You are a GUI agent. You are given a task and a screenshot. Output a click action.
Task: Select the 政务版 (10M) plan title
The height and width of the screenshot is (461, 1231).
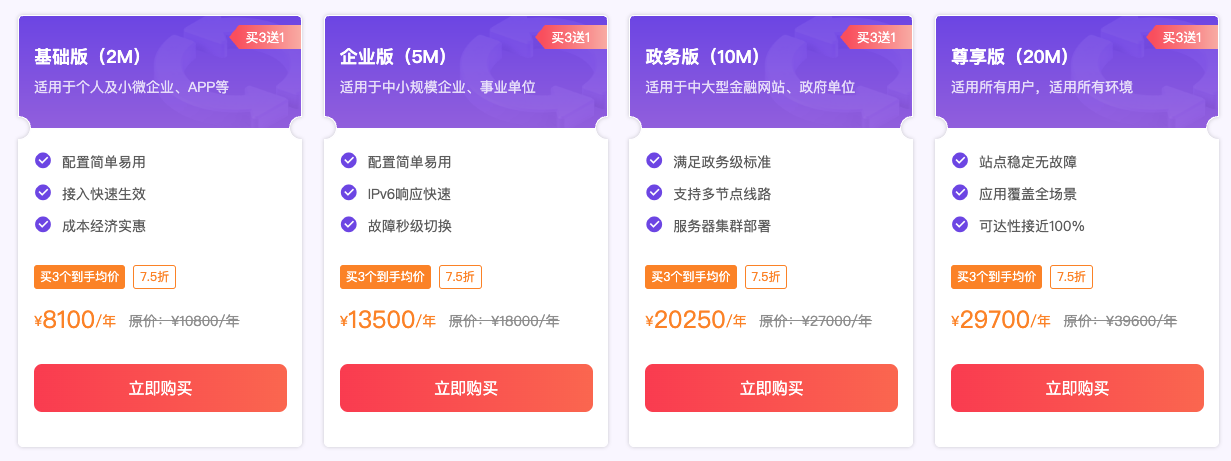click(x=702, y=56)
